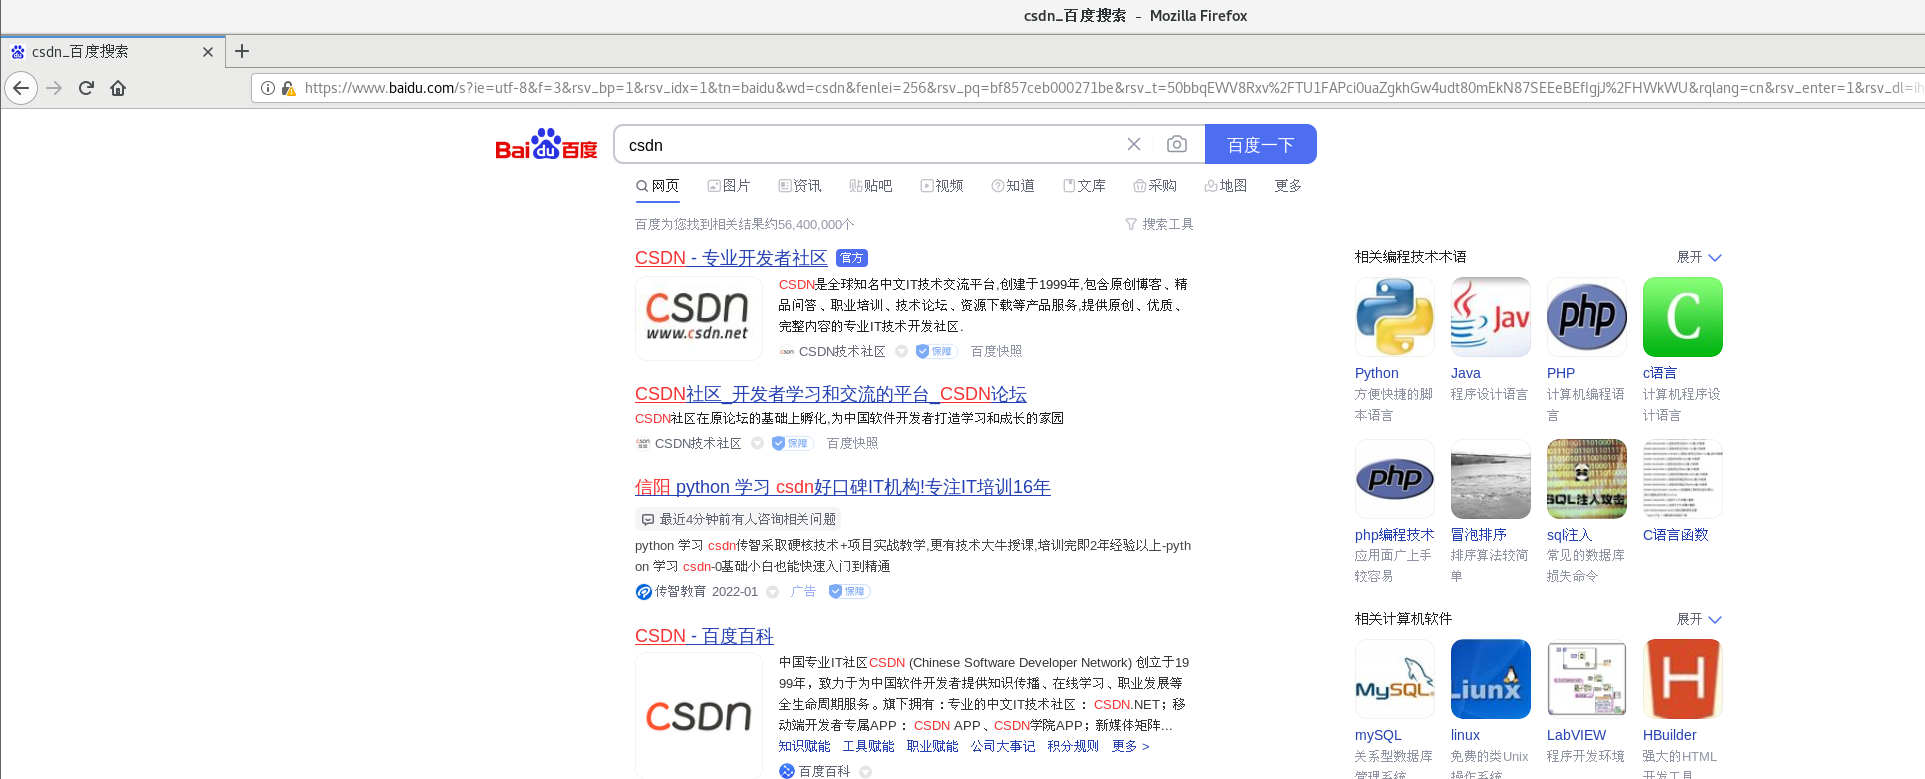Click 积分规则 sub-link
The height and width of the screenshot is (779, 1925).
pos(1073,746)
